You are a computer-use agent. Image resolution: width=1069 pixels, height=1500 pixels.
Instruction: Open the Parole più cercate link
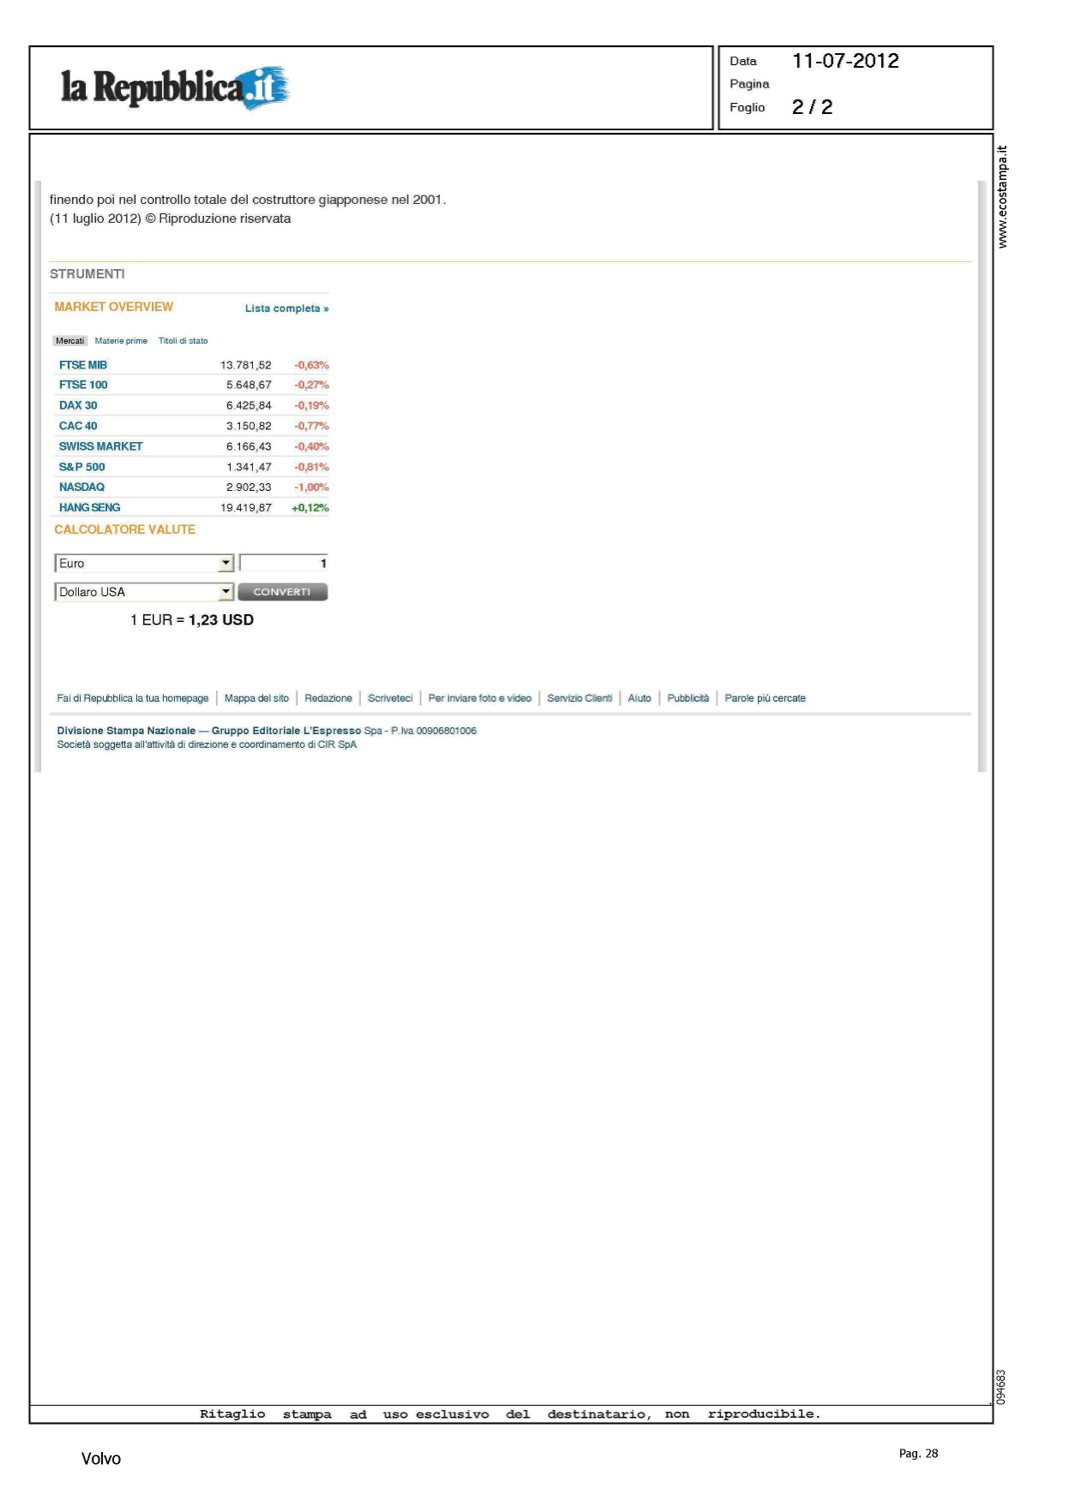(765, 699)
